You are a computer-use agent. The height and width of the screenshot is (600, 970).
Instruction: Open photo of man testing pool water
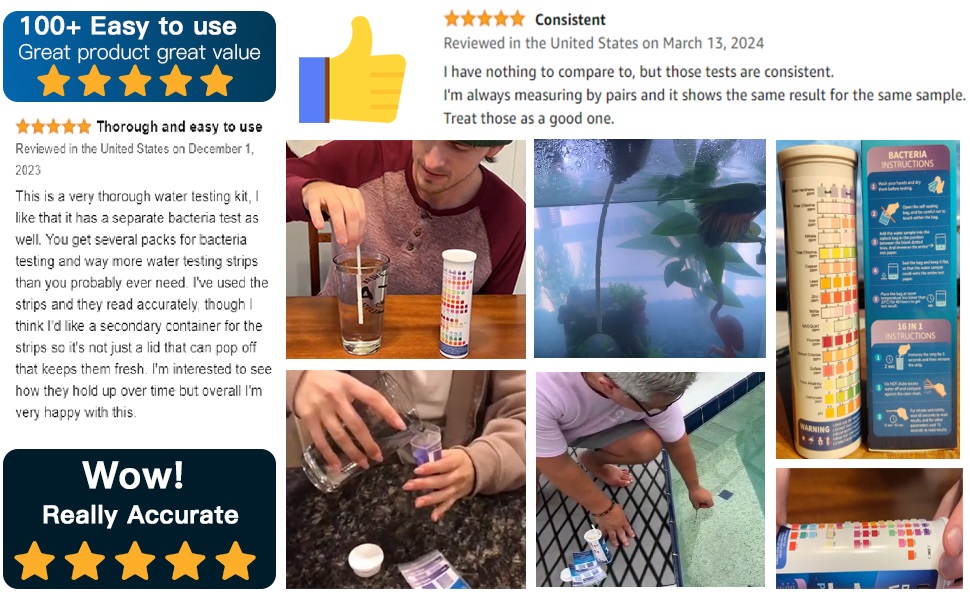coord(650,479)
